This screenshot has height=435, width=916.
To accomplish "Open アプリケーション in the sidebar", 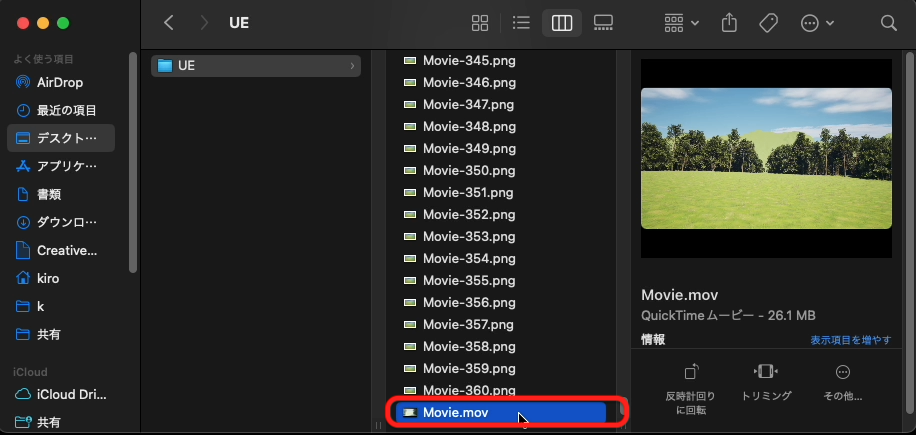I will 61,166.
